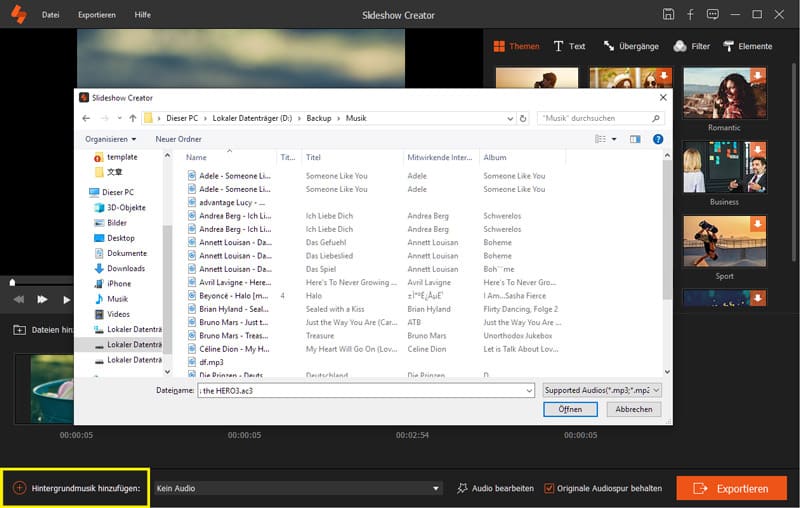Open the Facebook share icon
Viewport: 800px width, 508px height.
(690, 15)
